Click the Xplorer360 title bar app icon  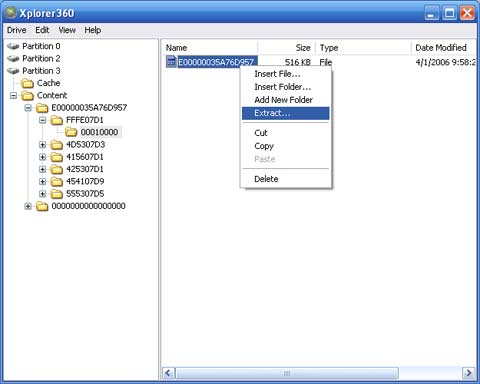pos(11,13)
